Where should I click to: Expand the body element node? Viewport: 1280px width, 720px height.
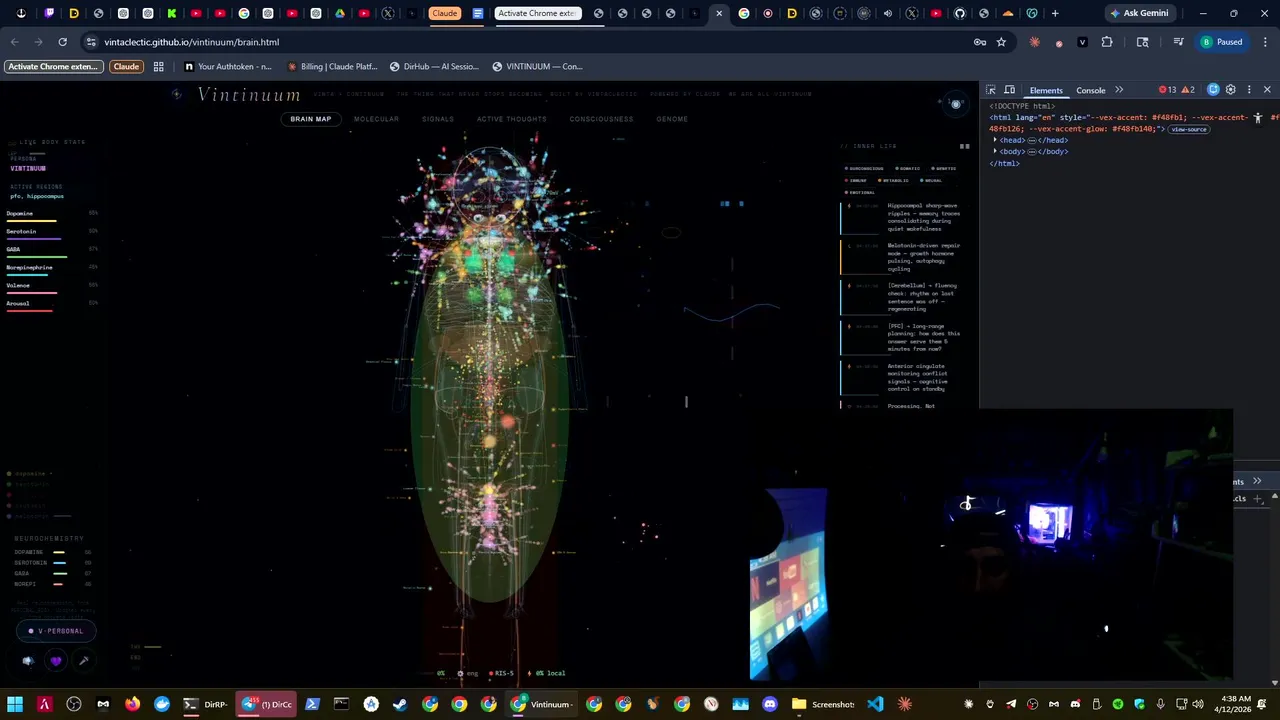pos(995,151)
